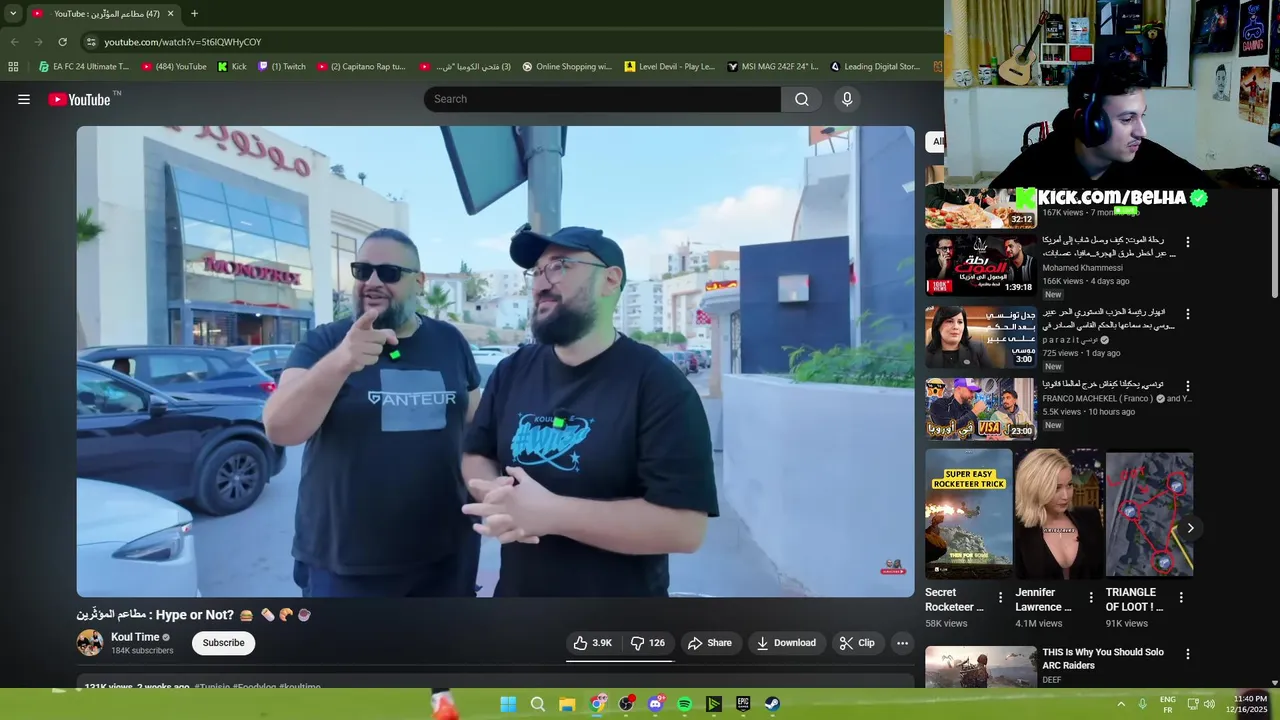Open options for TRIANGLE OF LOOT short

tap(1181, 598)
